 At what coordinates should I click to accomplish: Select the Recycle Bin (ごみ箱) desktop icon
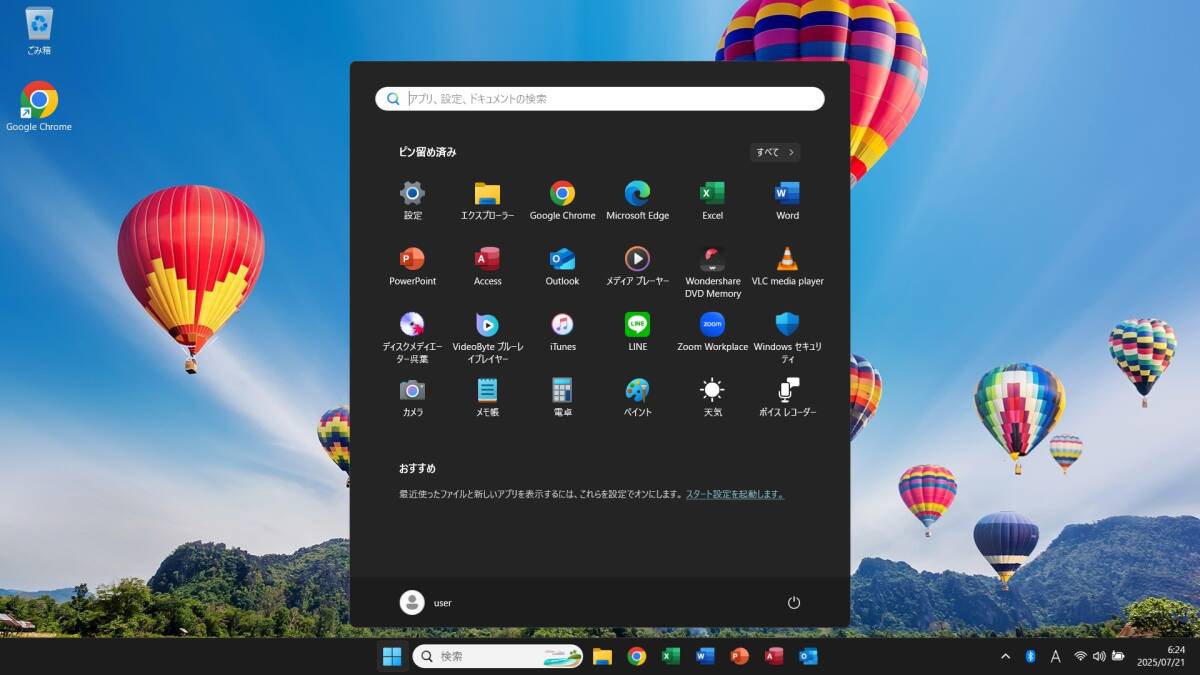click(39, 31)
